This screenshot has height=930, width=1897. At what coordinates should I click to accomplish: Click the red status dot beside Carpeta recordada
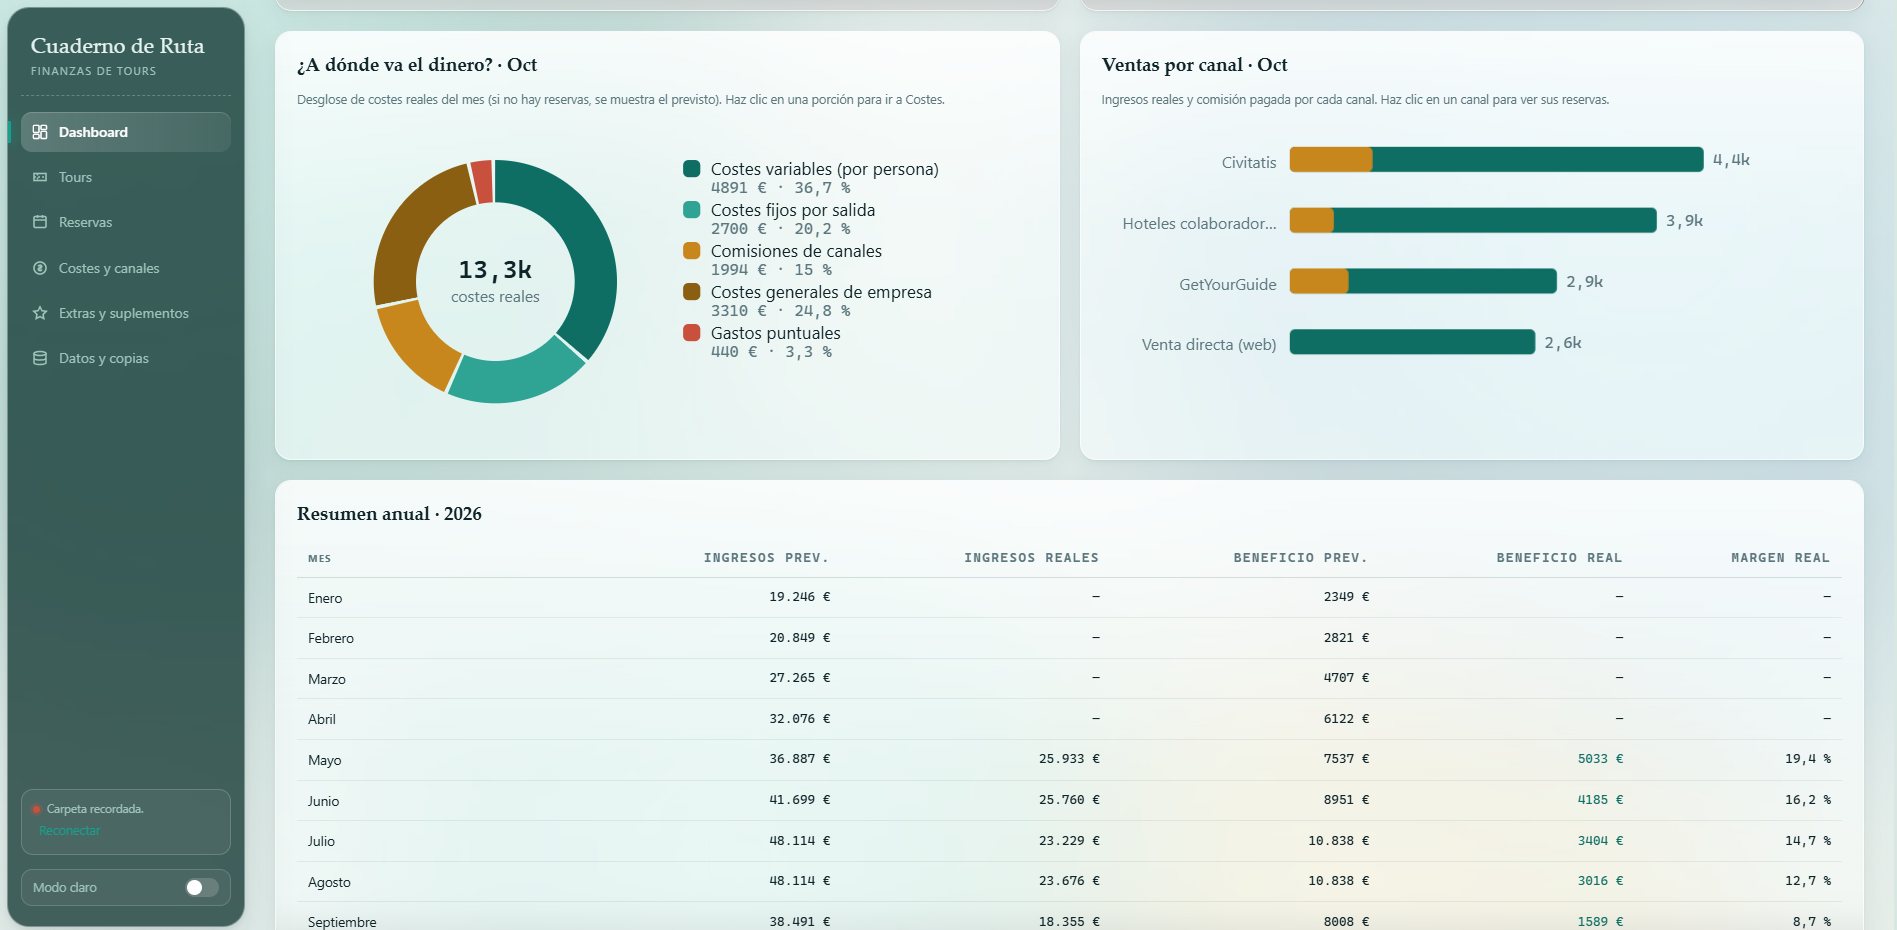point(36,809)
